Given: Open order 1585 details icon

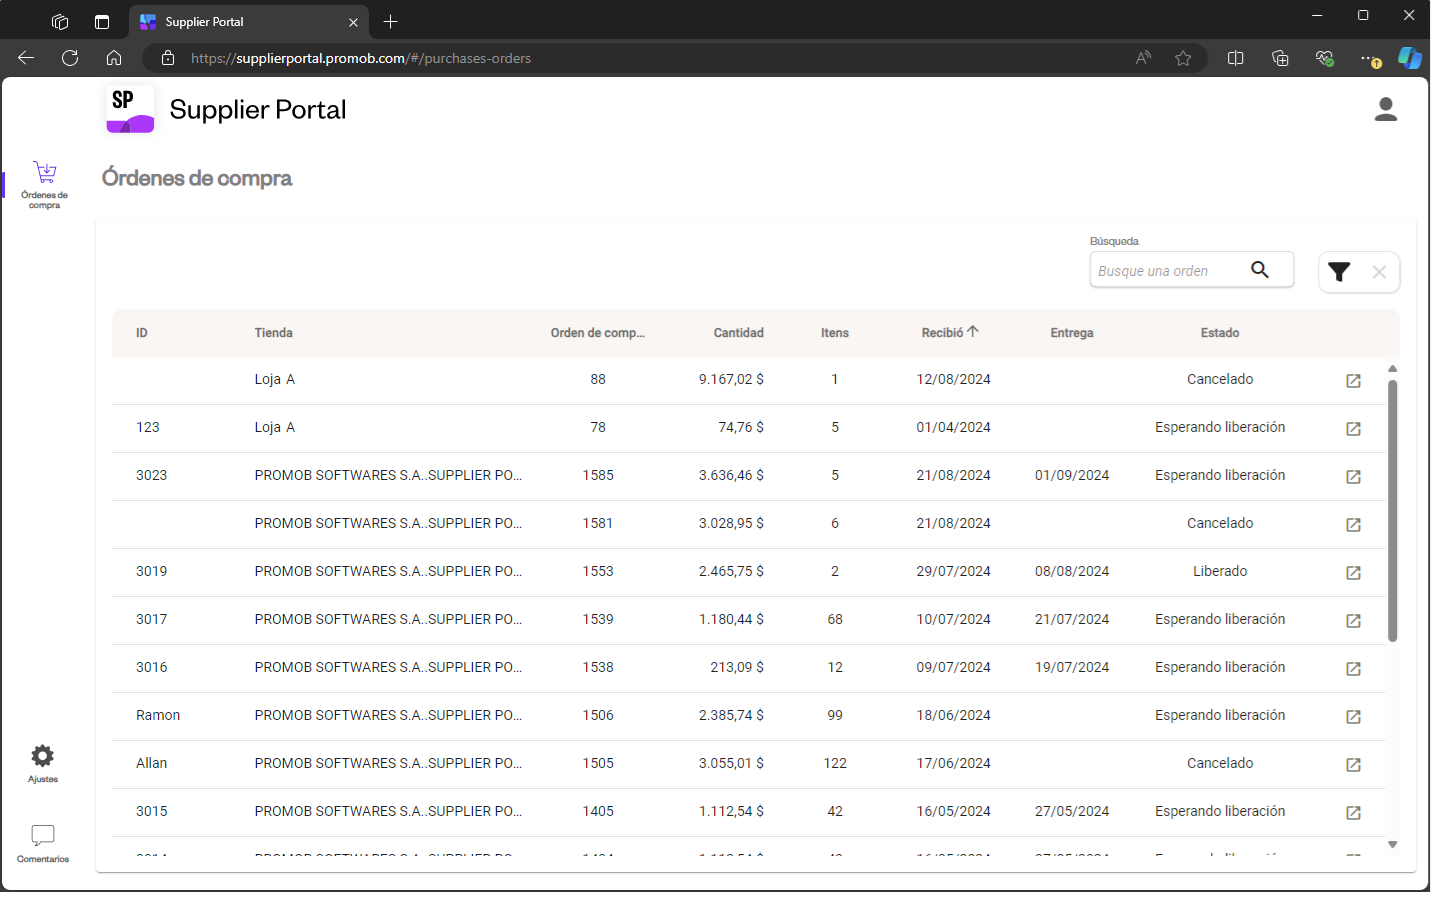Looking at the screenshot, I should 1353,477.
